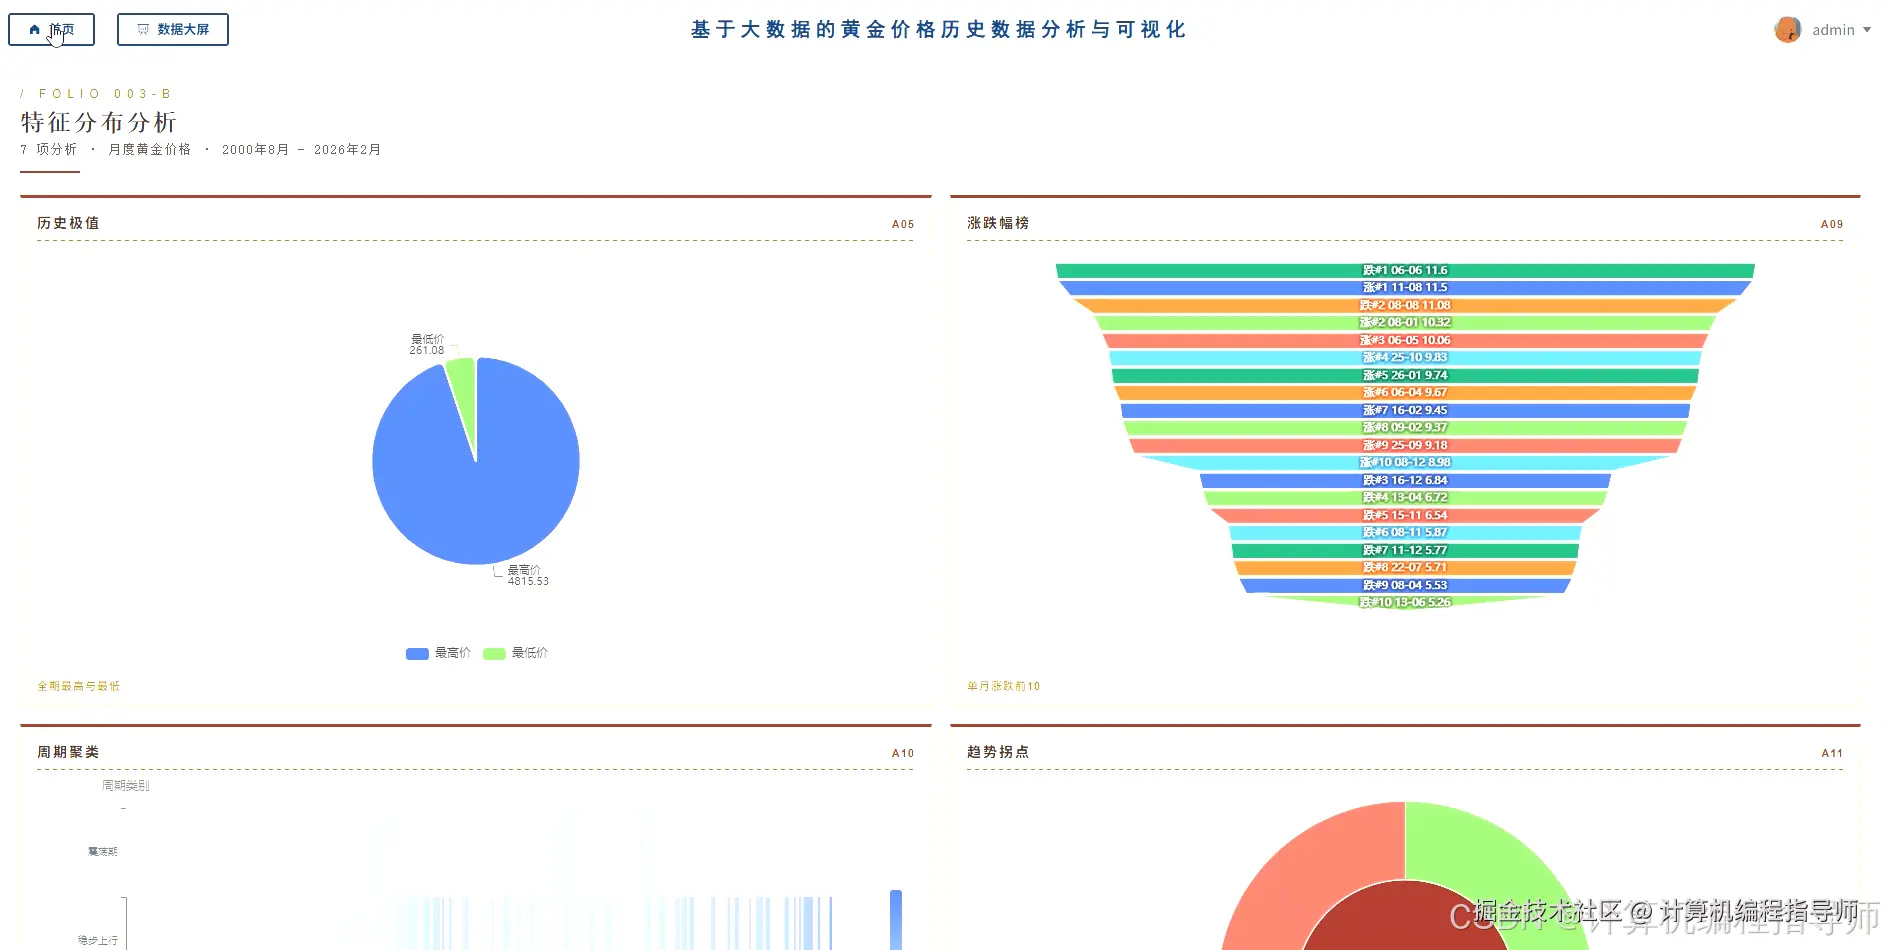Select funnel bar 跌#8 22-07 5.71
This screenshot has height=950, width=1884.
tap(1405, 568)
